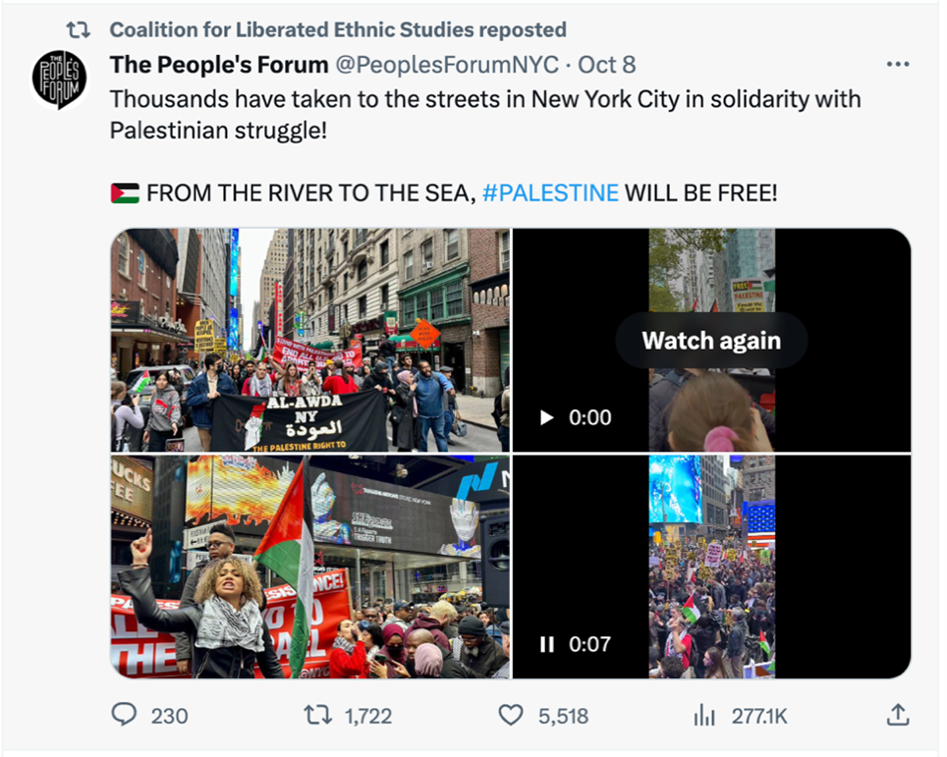Like the tweet with heart icon
Image resolution: width=947 pixels, height=757 pixels.
[x=511, y=715]
